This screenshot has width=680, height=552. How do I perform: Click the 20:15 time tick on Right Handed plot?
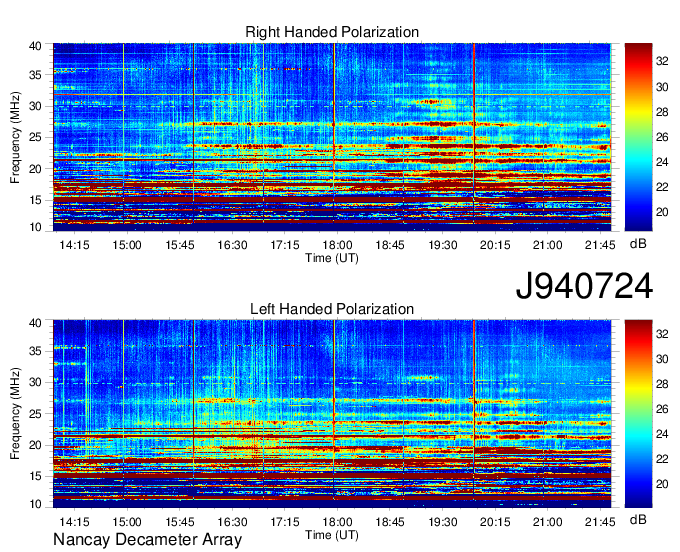[x=495, y=245]
